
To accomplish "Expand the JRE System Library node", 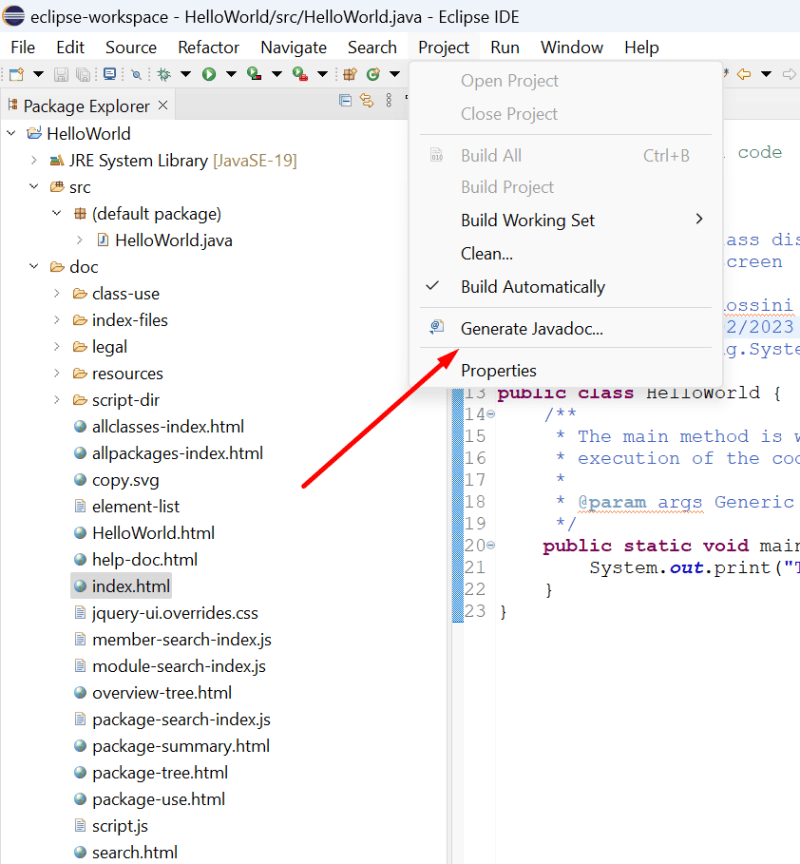I will 34,160.
